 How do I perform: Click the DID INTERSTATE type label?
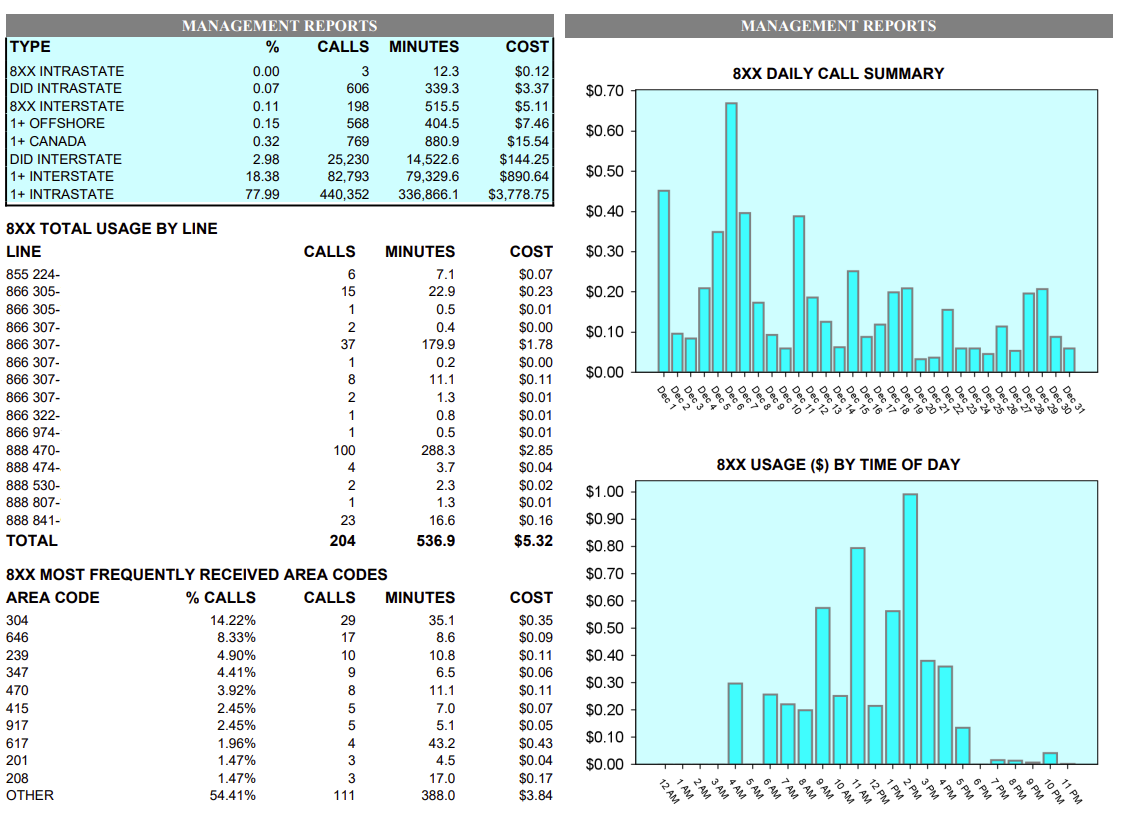pyautogui.click(x=65, y=159)
